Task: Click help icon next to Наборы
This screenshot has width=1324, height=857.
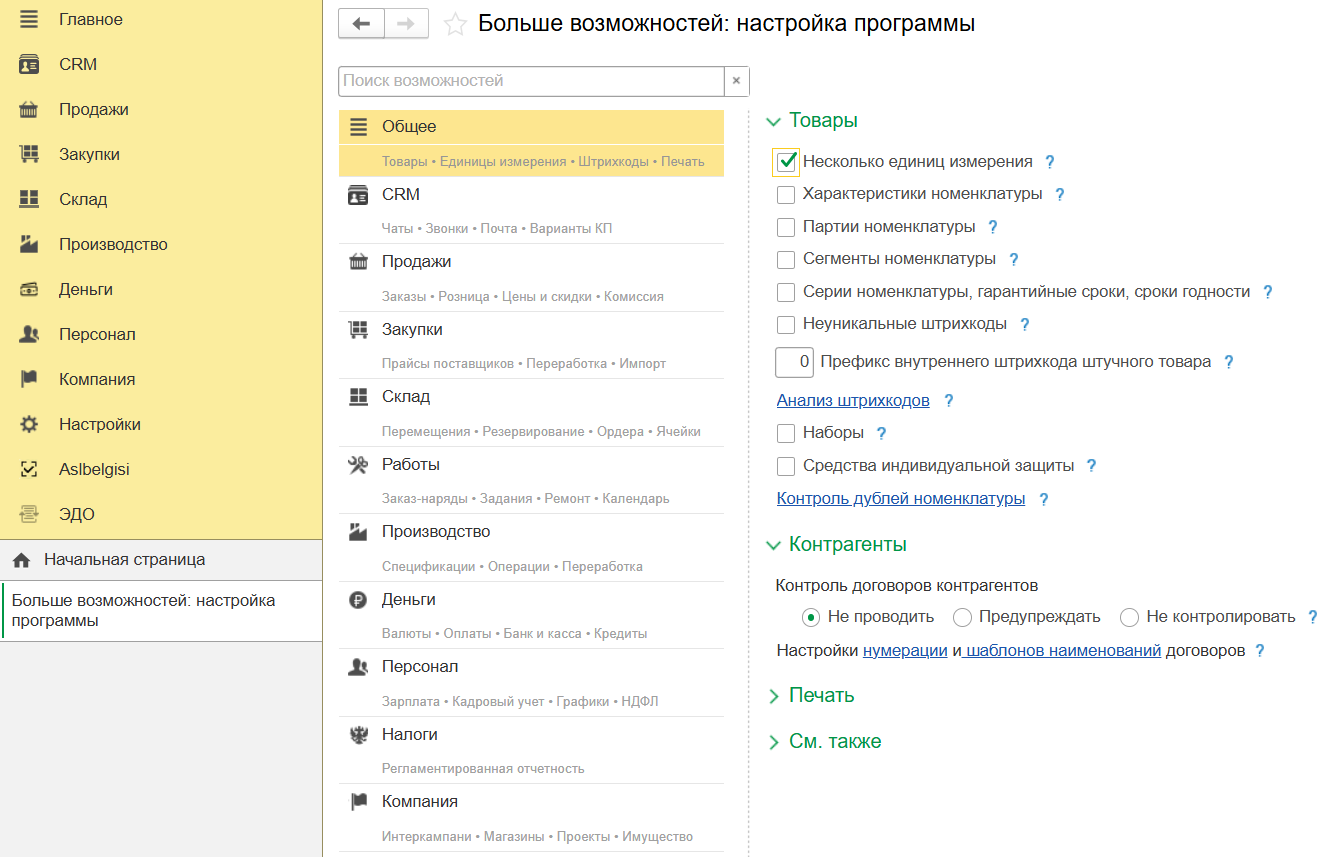Action: coord(881,434)
